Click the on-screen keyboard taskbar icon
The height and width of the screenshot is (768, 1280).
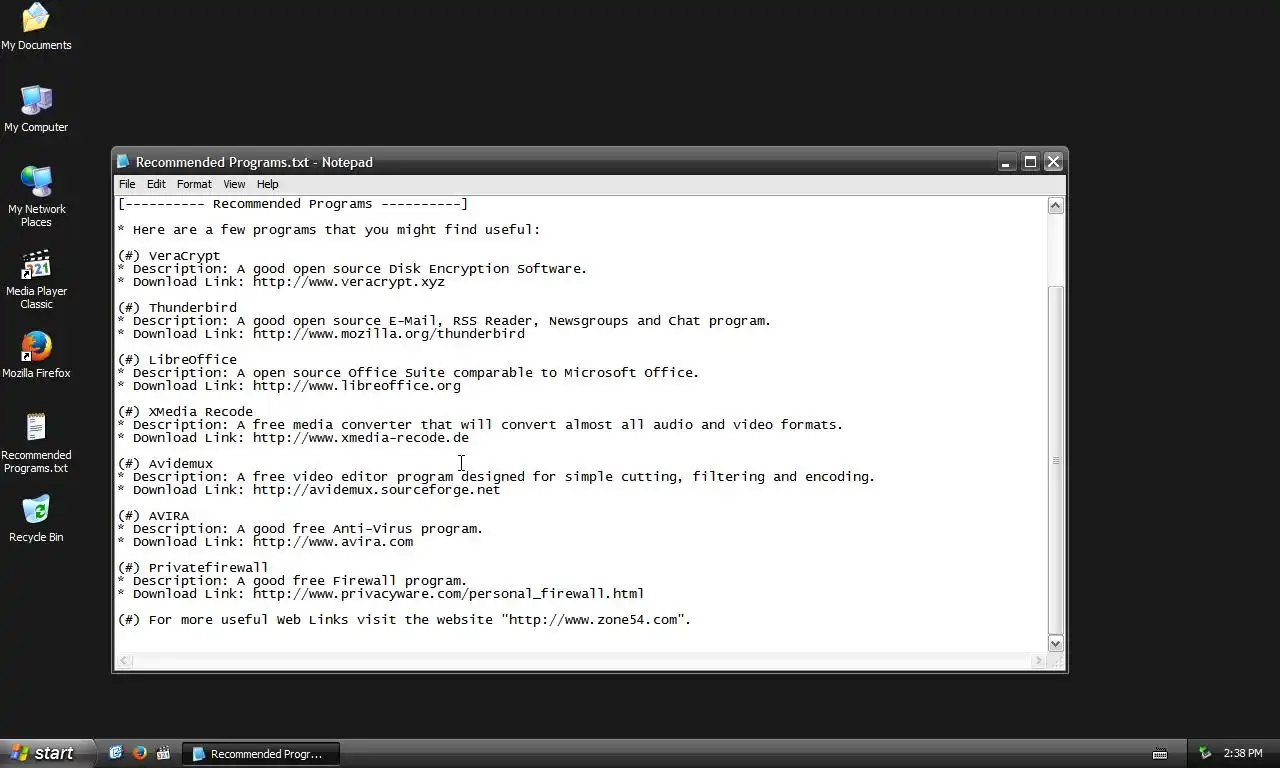point(1160,754)
